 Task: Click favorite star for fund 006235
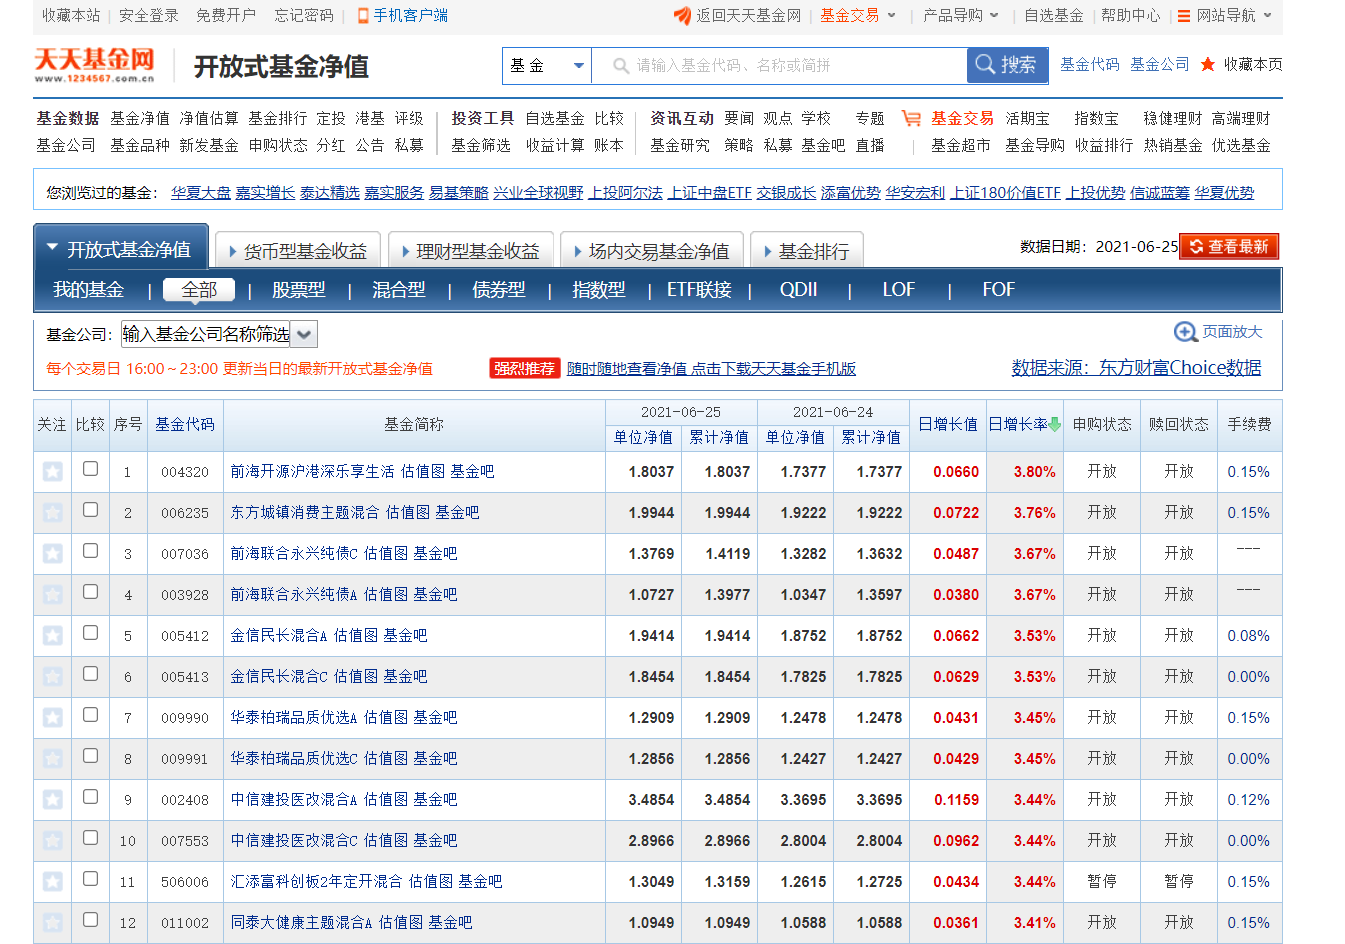pos(53,513)
